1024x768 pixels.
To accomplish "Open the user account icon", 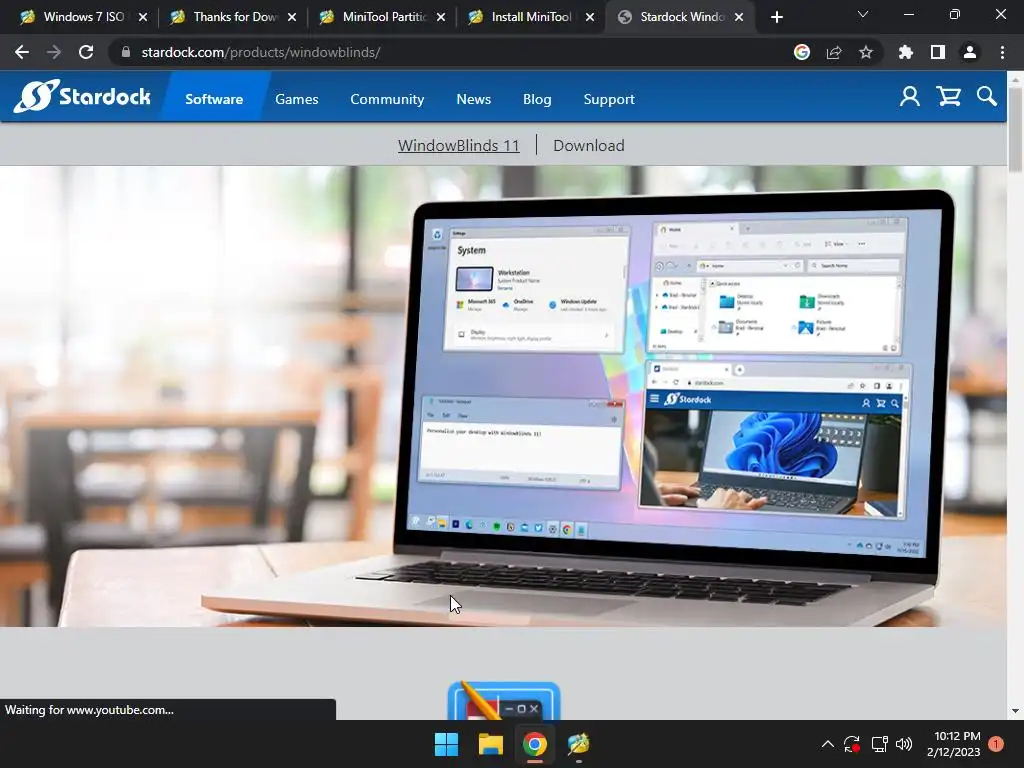I will pos(910,97).
